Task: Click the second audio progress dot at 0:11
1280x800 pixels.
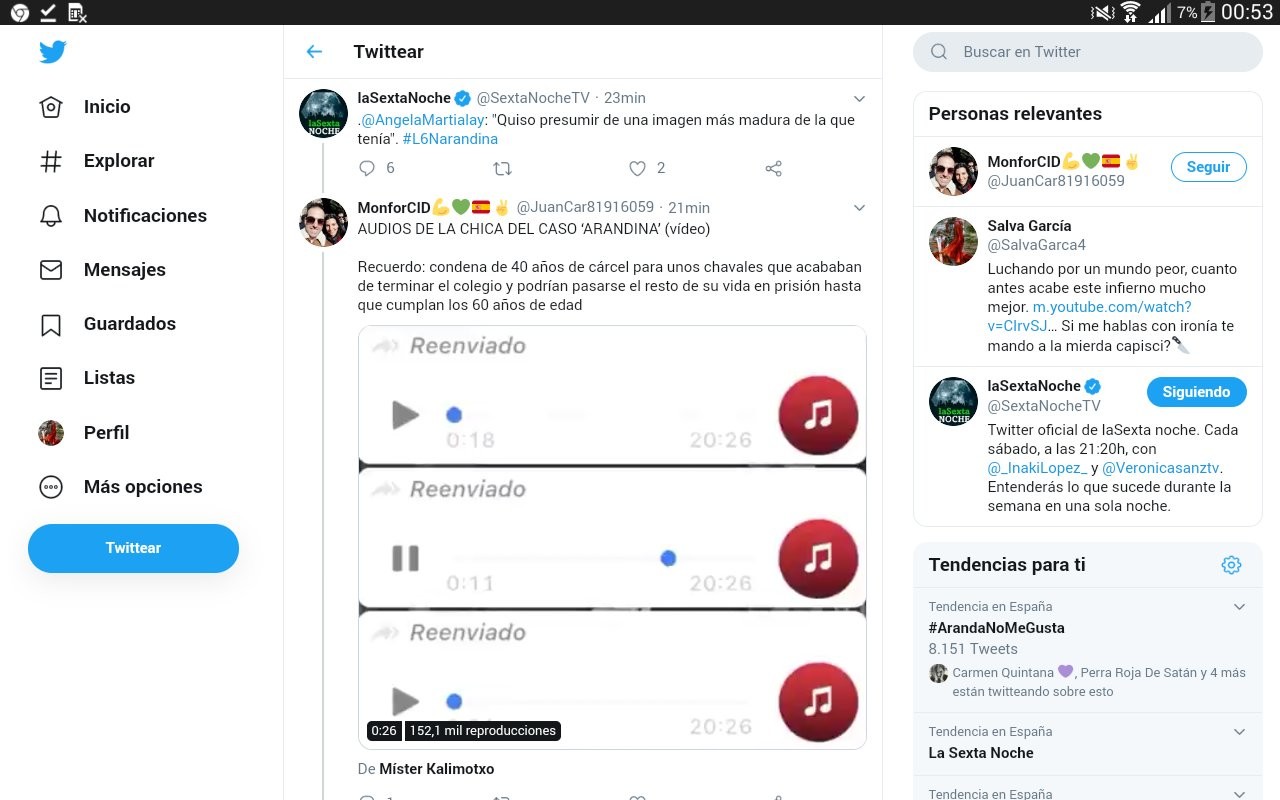Action: 668,558
